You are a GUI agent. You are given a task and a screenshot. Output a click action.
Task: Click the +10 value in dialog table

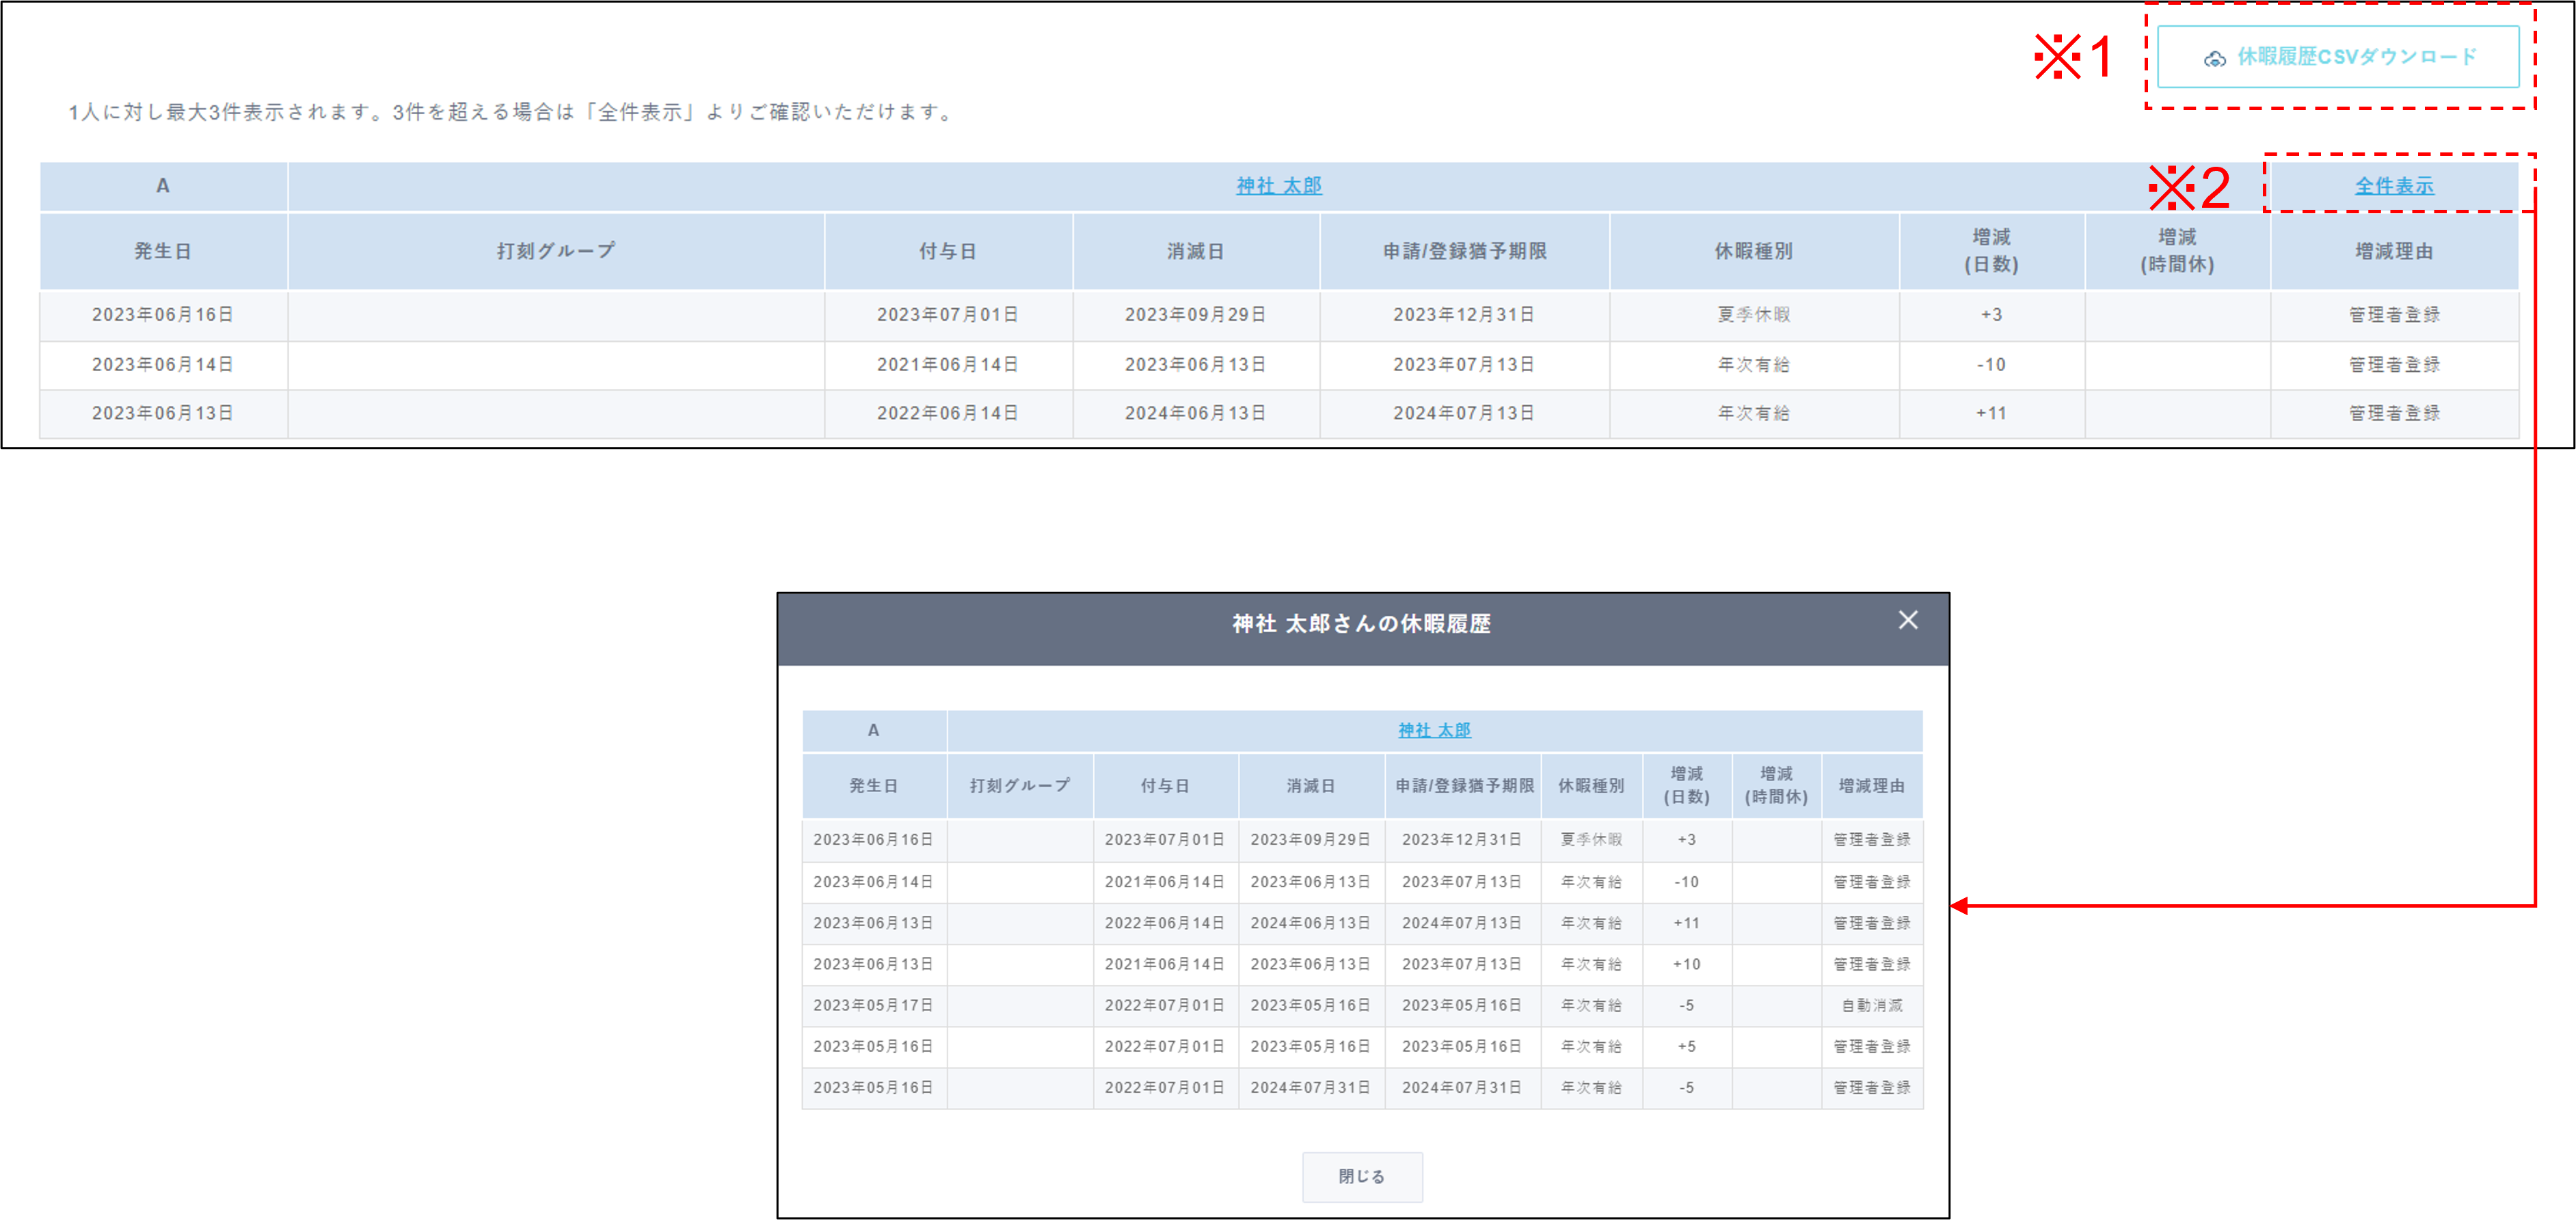[x=1686, y=964]
